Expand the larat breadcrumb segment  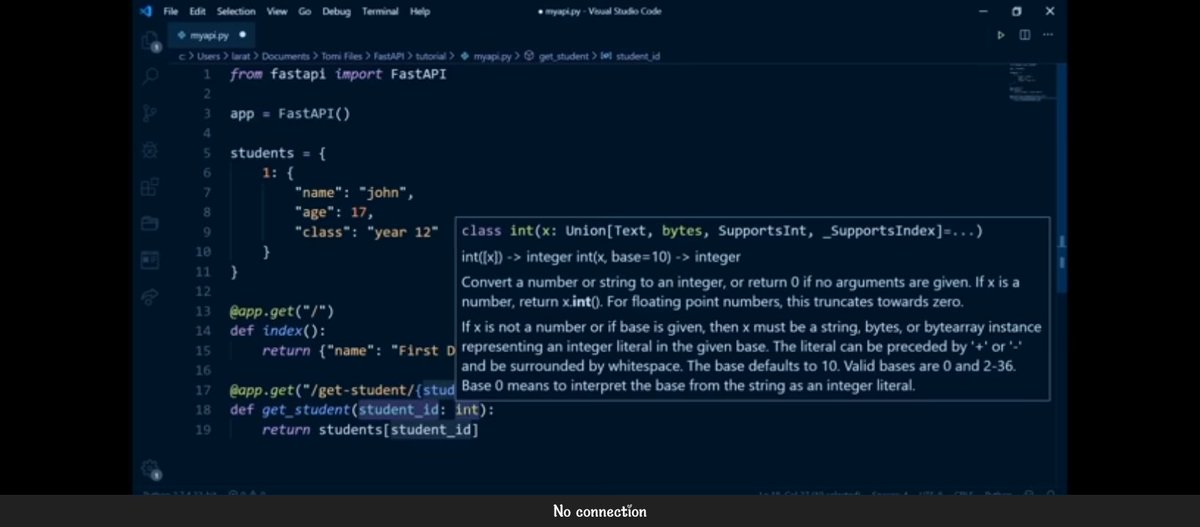(239, 56)
